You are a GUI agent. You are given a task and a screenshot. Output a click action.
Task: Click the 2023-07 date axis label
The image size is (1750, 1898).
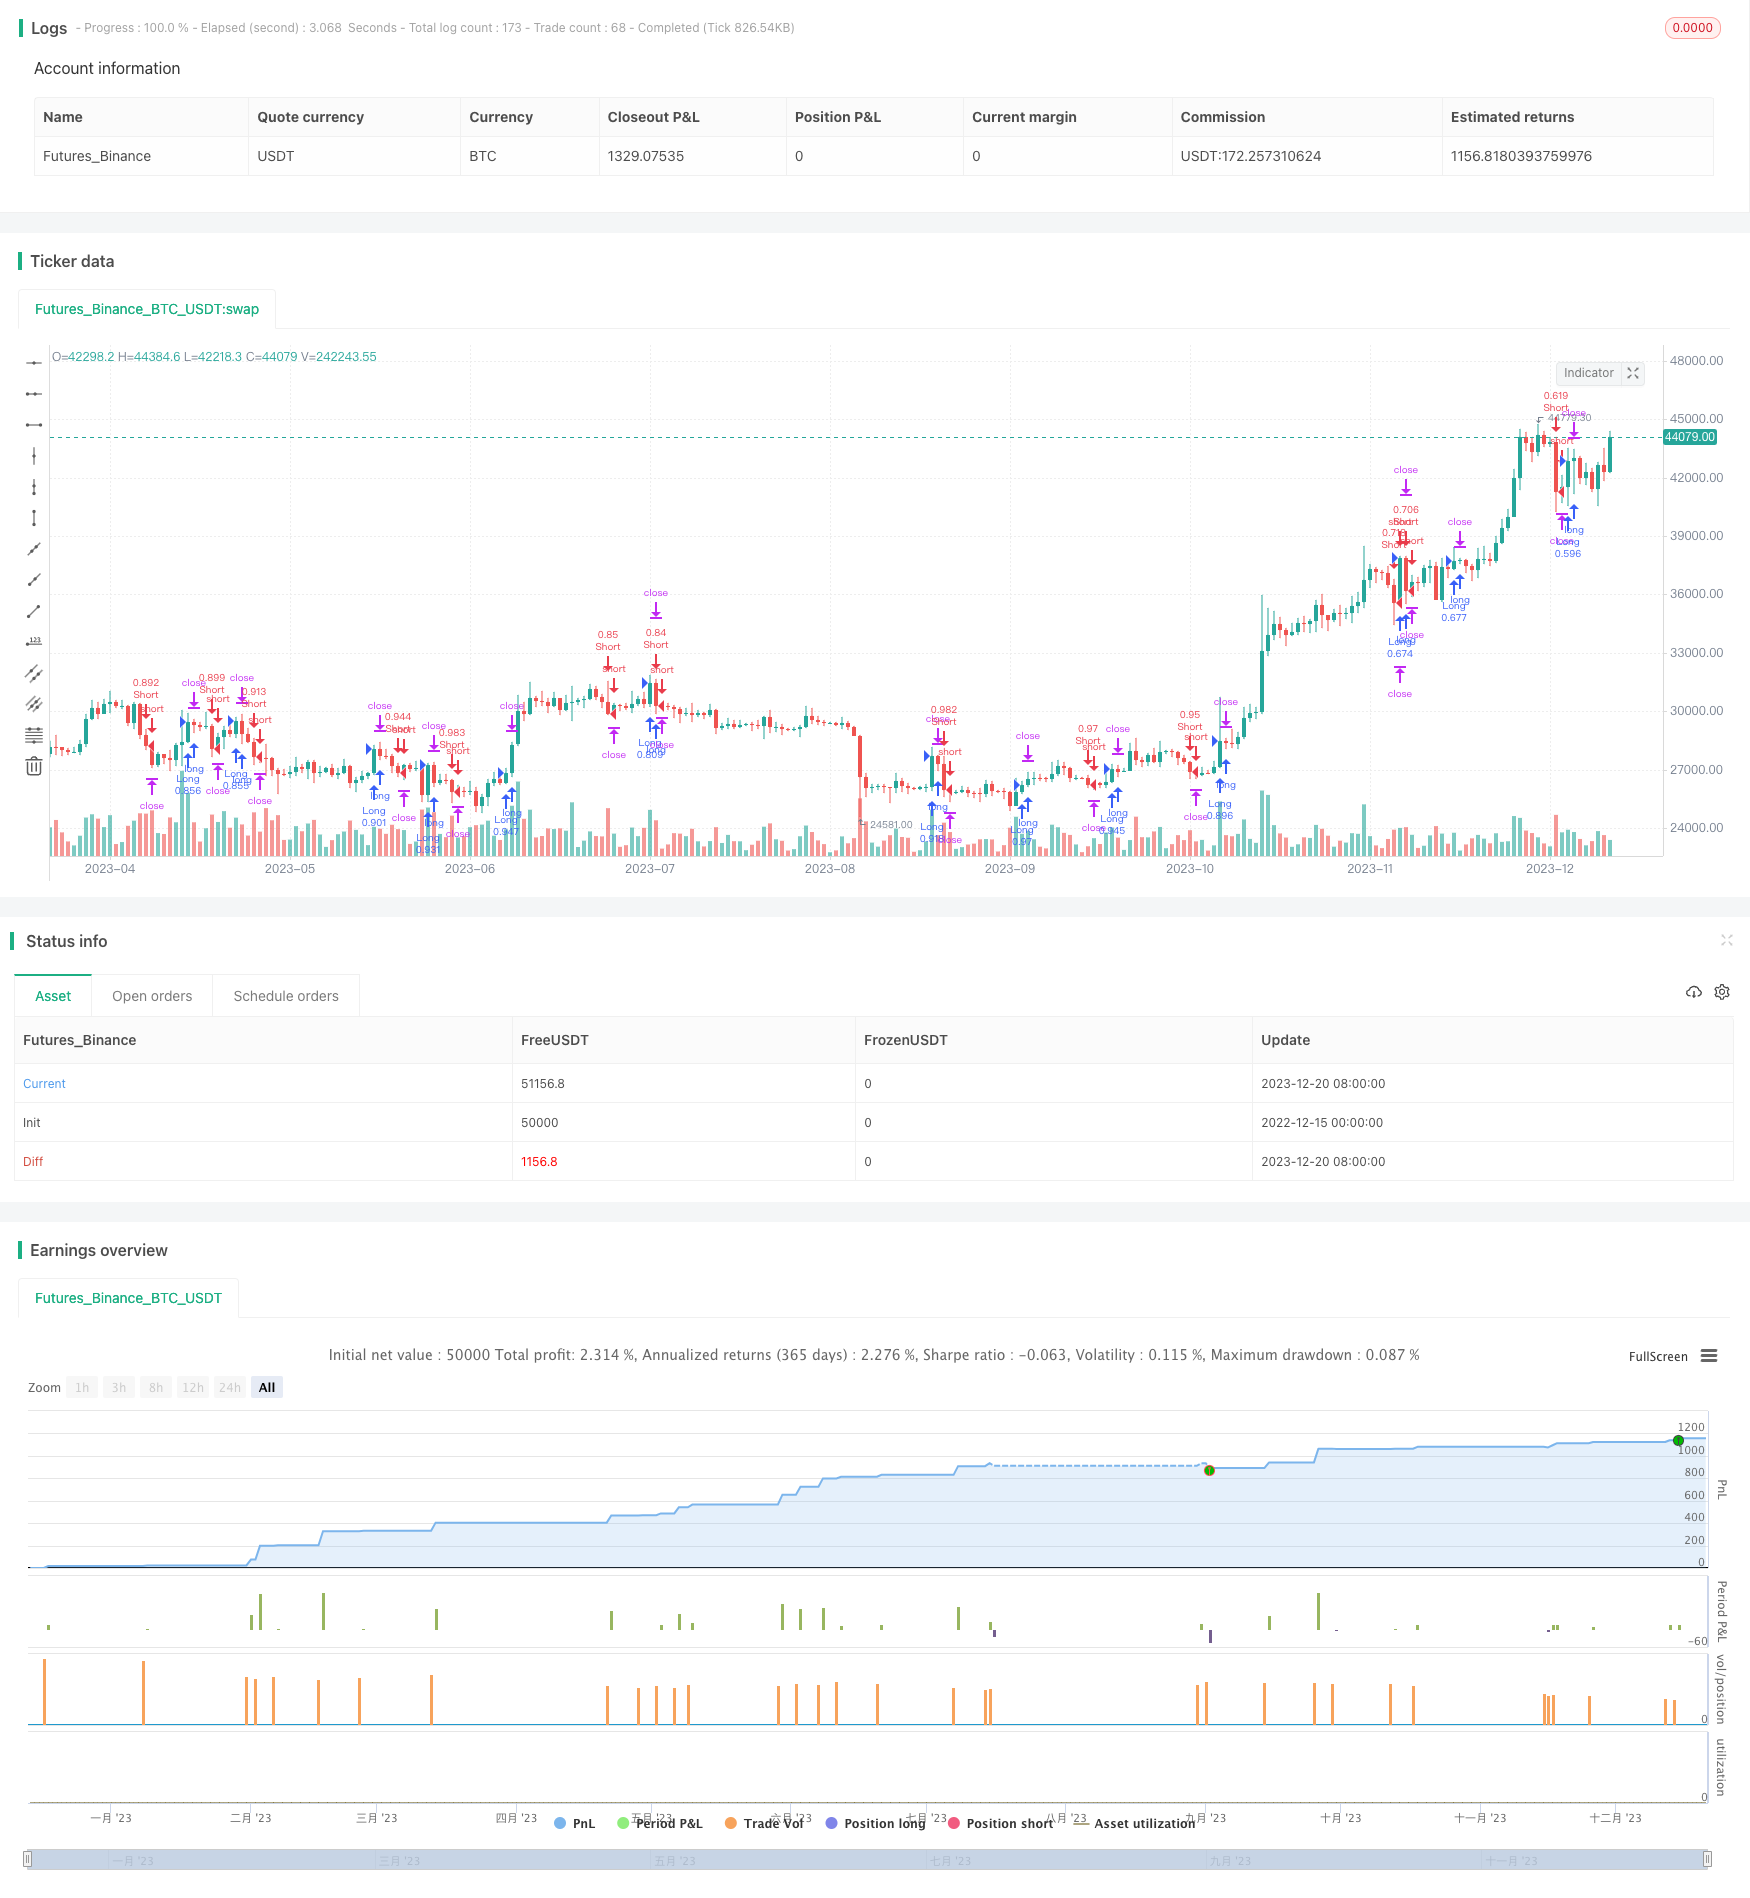coord(650,869)
